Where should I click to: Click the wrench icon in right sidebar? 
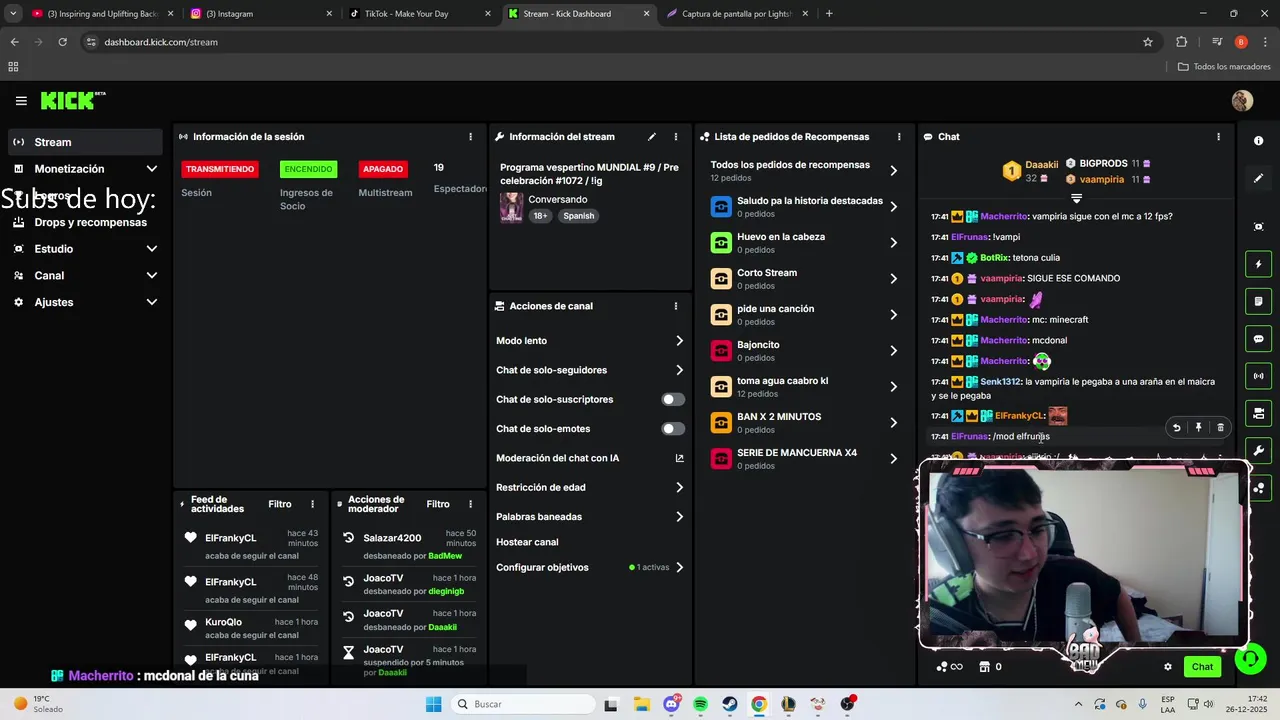[1258, 450]
